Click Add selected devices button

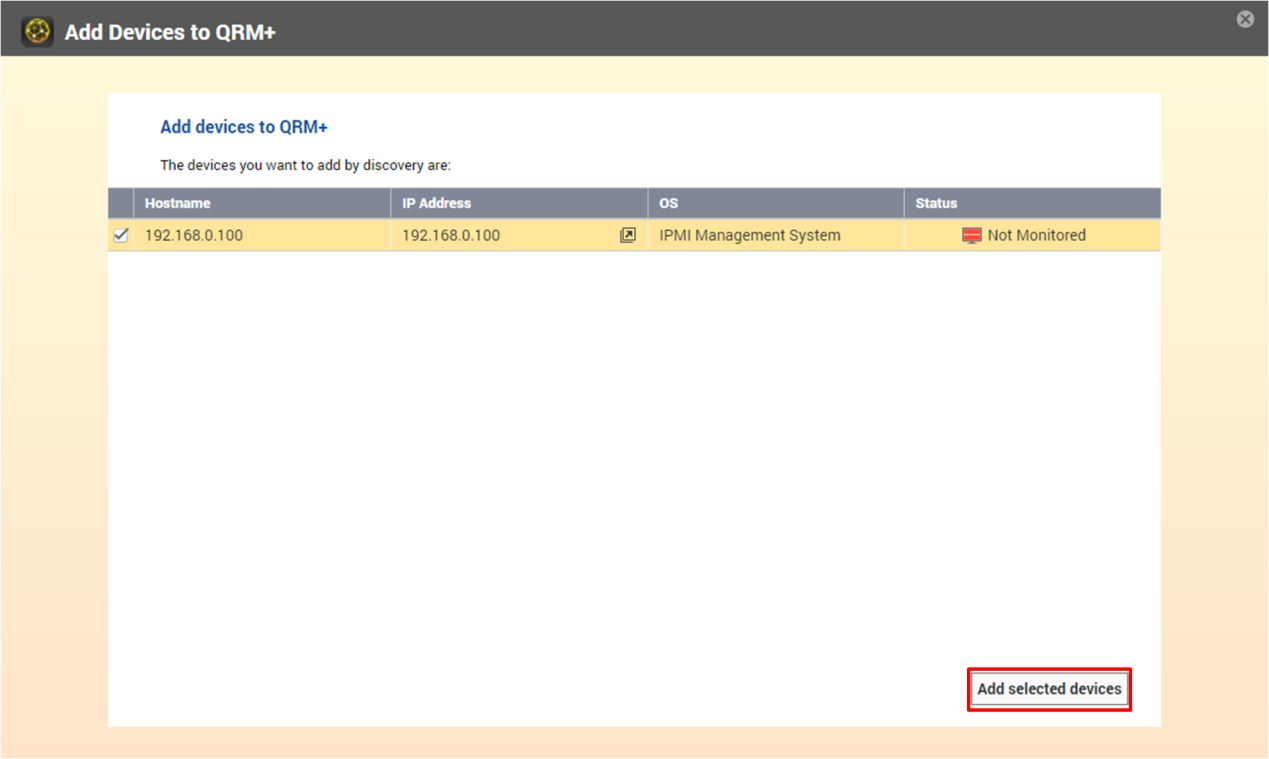click(1049, 689)
